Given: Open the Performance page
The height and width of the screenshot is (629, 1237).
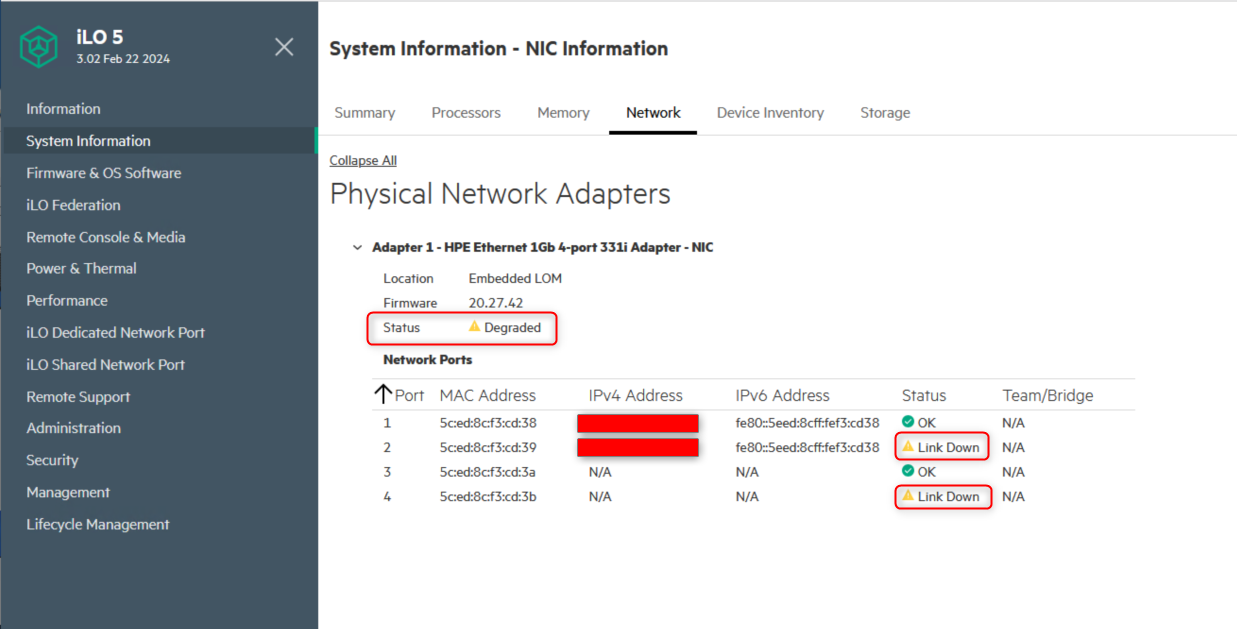Looking at the screenshot, I should [x=67, y=300].
